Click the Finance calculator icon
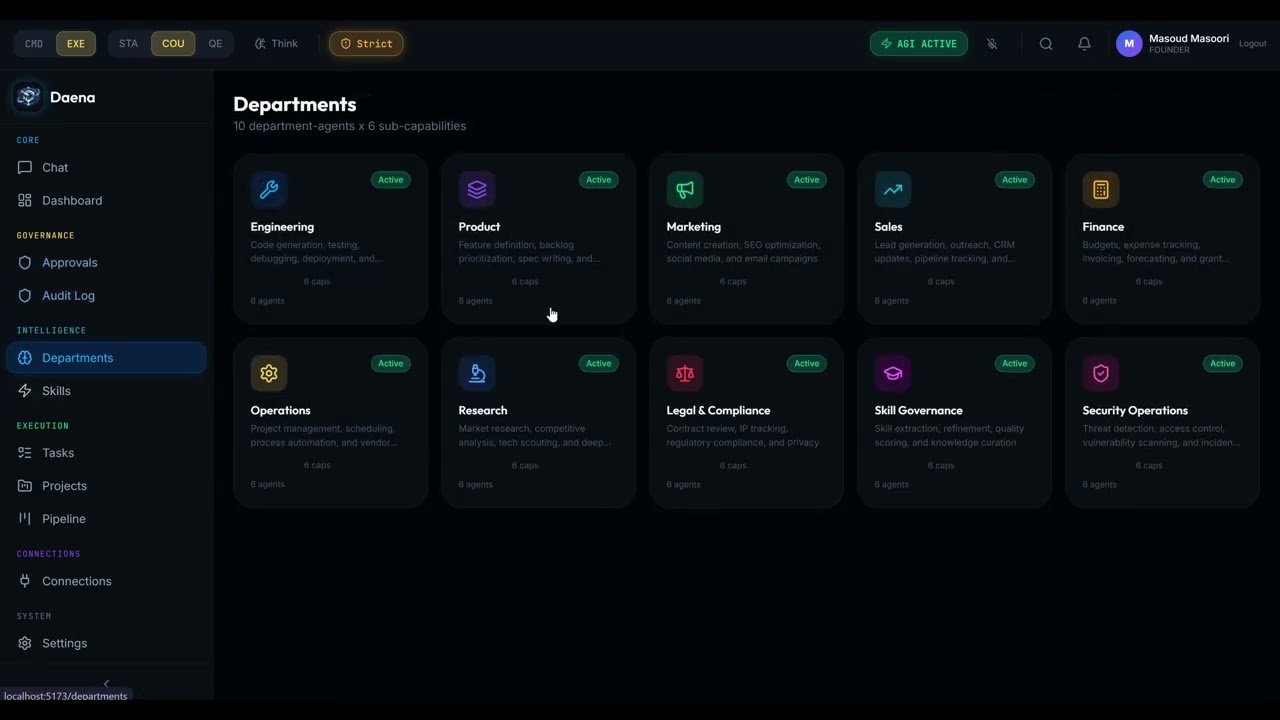This screenshot has width=1280, height=720. (x=1101, y=189)
